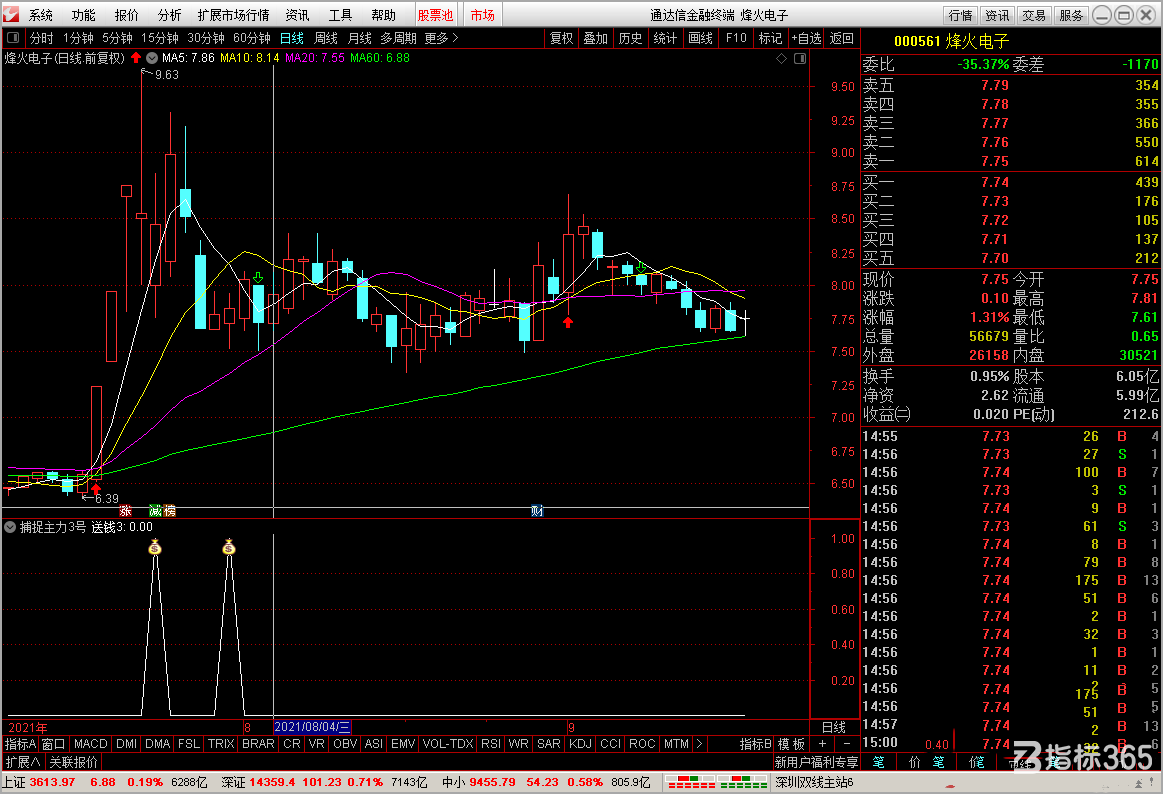
Task: Click the 减 event marker under the chart
Action: coord(155,511)
